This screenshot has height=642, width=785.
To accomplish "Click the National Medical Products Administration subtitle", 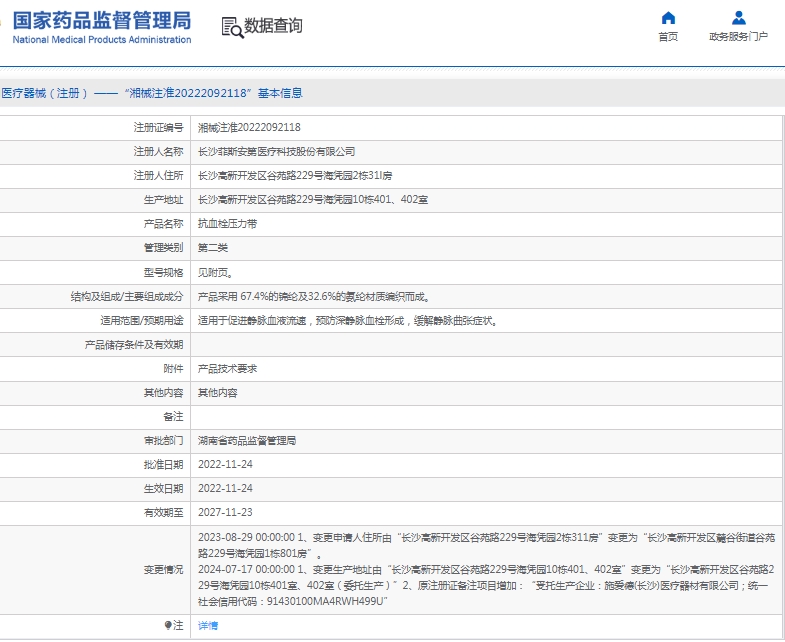I will click(x=102, y=40).
